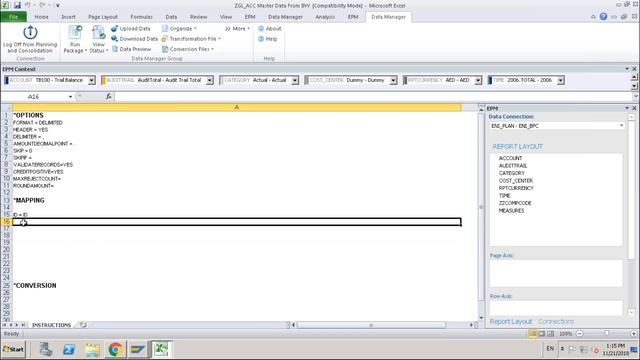Screen dimensions: 640x360
Task: Click the Excel taskbar icon
Action: click(x=161, y=349)
